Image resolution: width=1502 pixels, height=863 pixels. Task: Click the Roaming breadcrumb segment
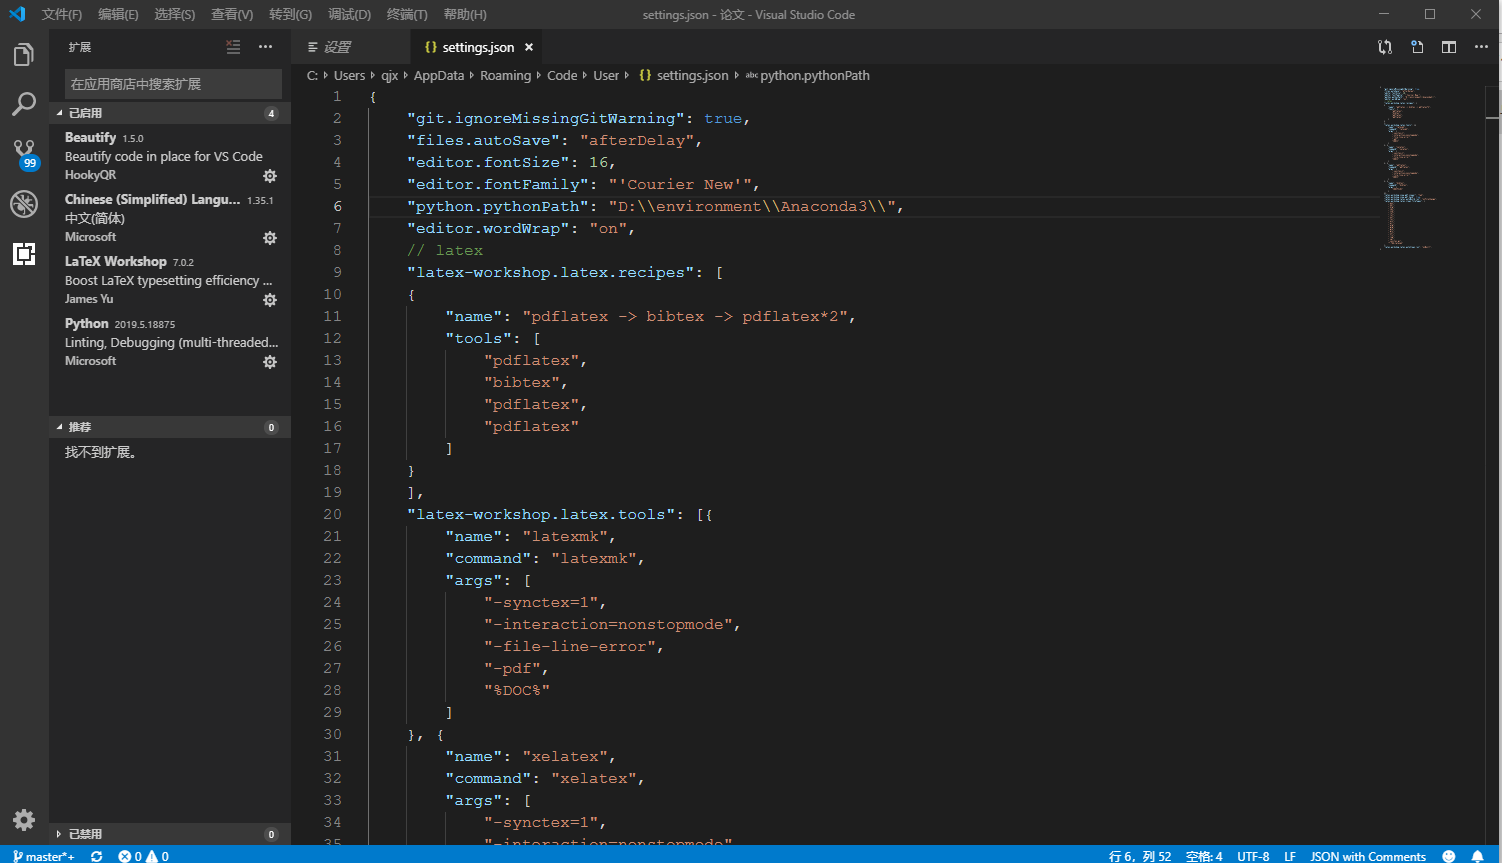pos(505,75)
